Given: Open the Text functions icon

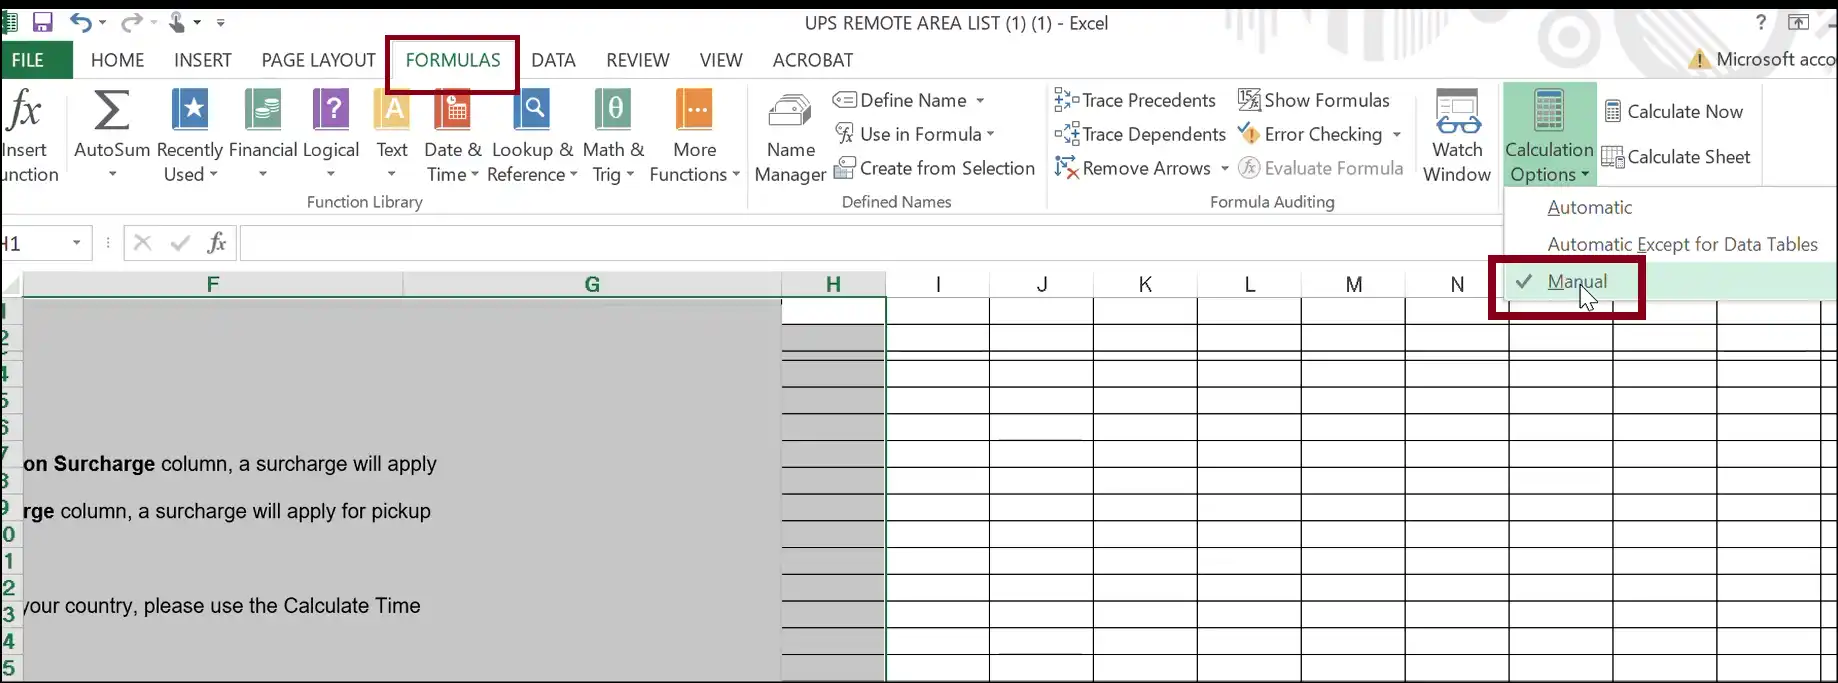Looking at the screenshot, I should 392,110.
